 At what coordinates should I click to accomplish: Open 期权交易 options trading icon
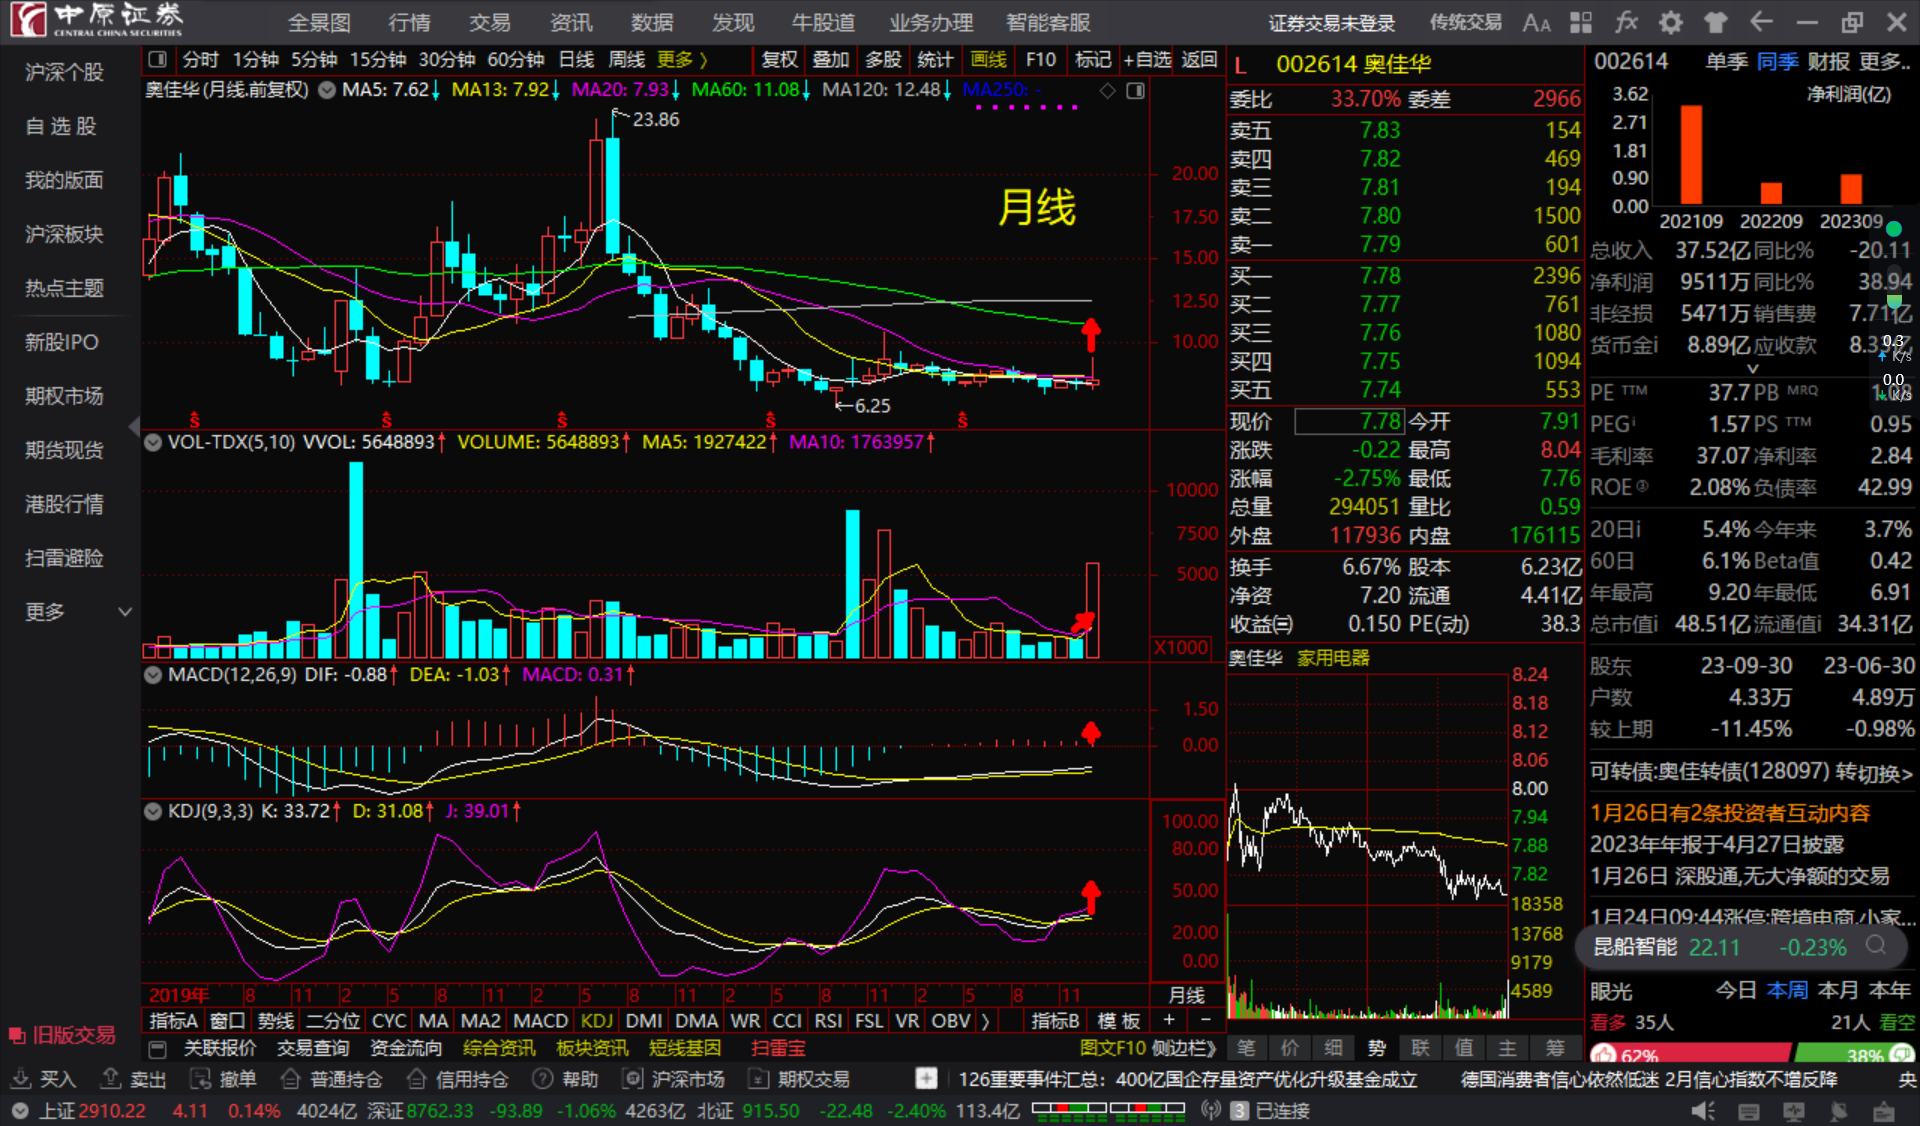pyautogui.click(x=759, y=1079)
